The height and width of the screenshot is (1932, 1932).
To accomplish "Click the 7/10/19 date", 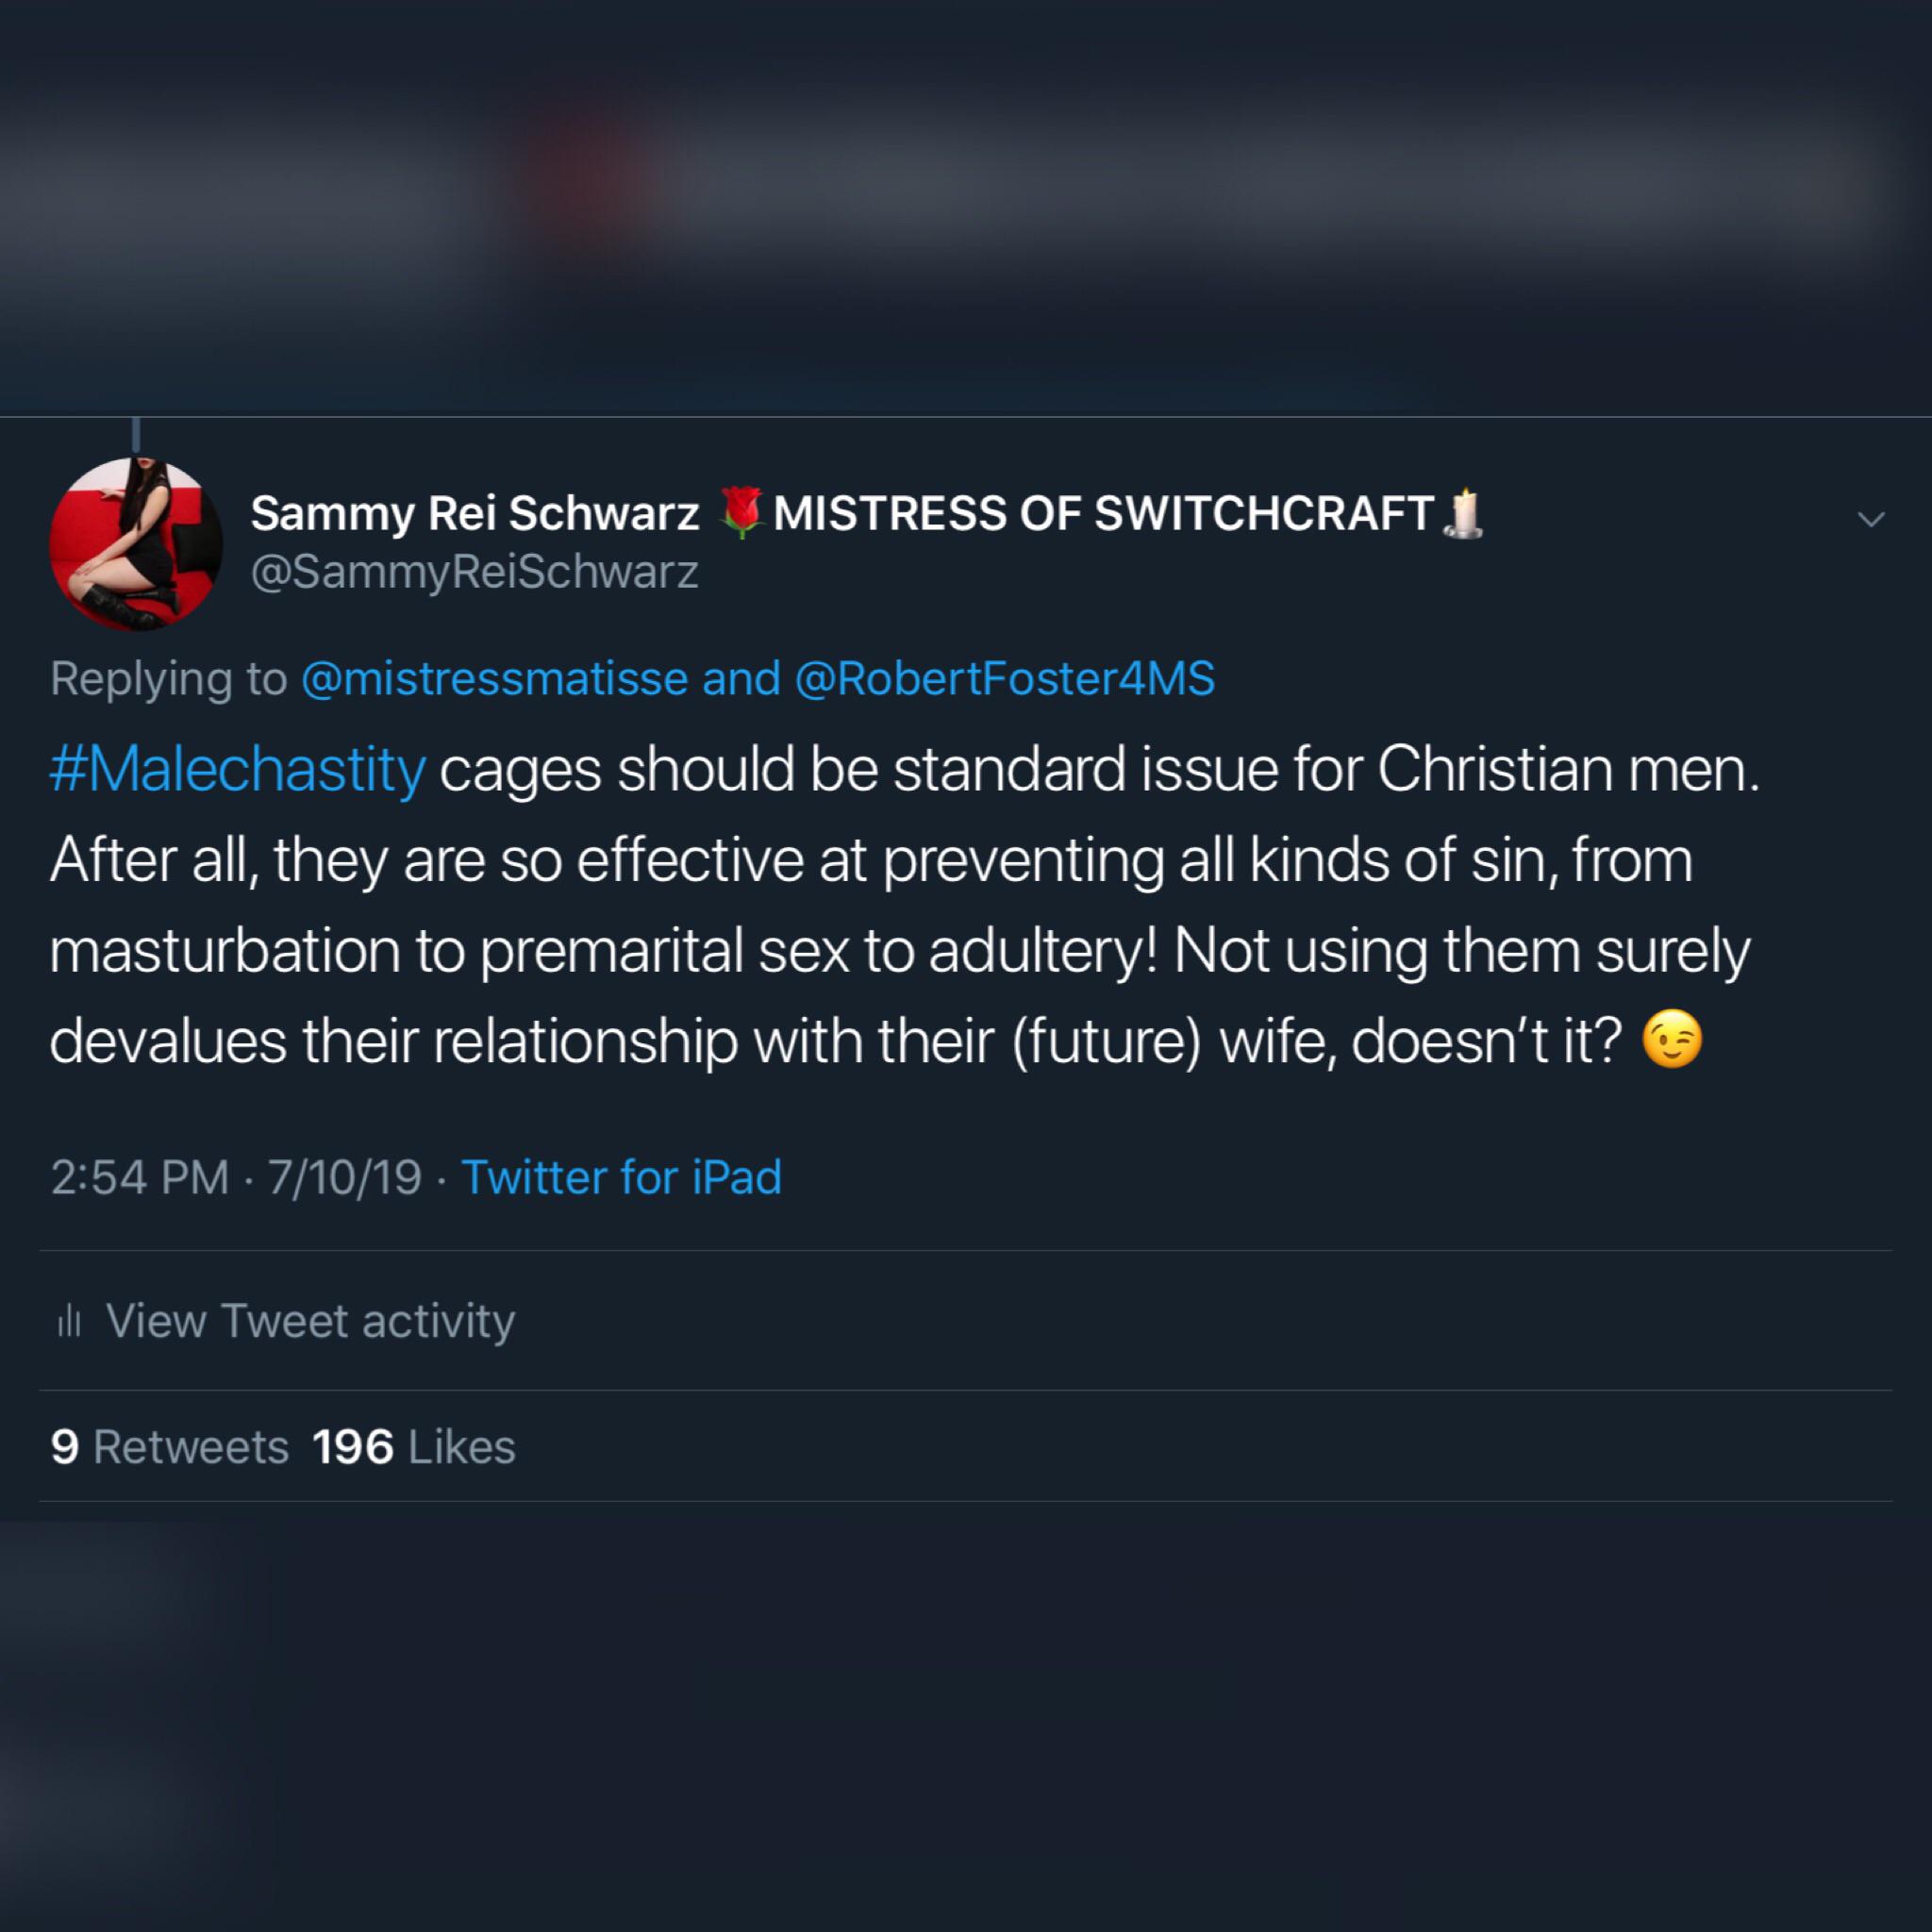I will tap(345, 1177).
